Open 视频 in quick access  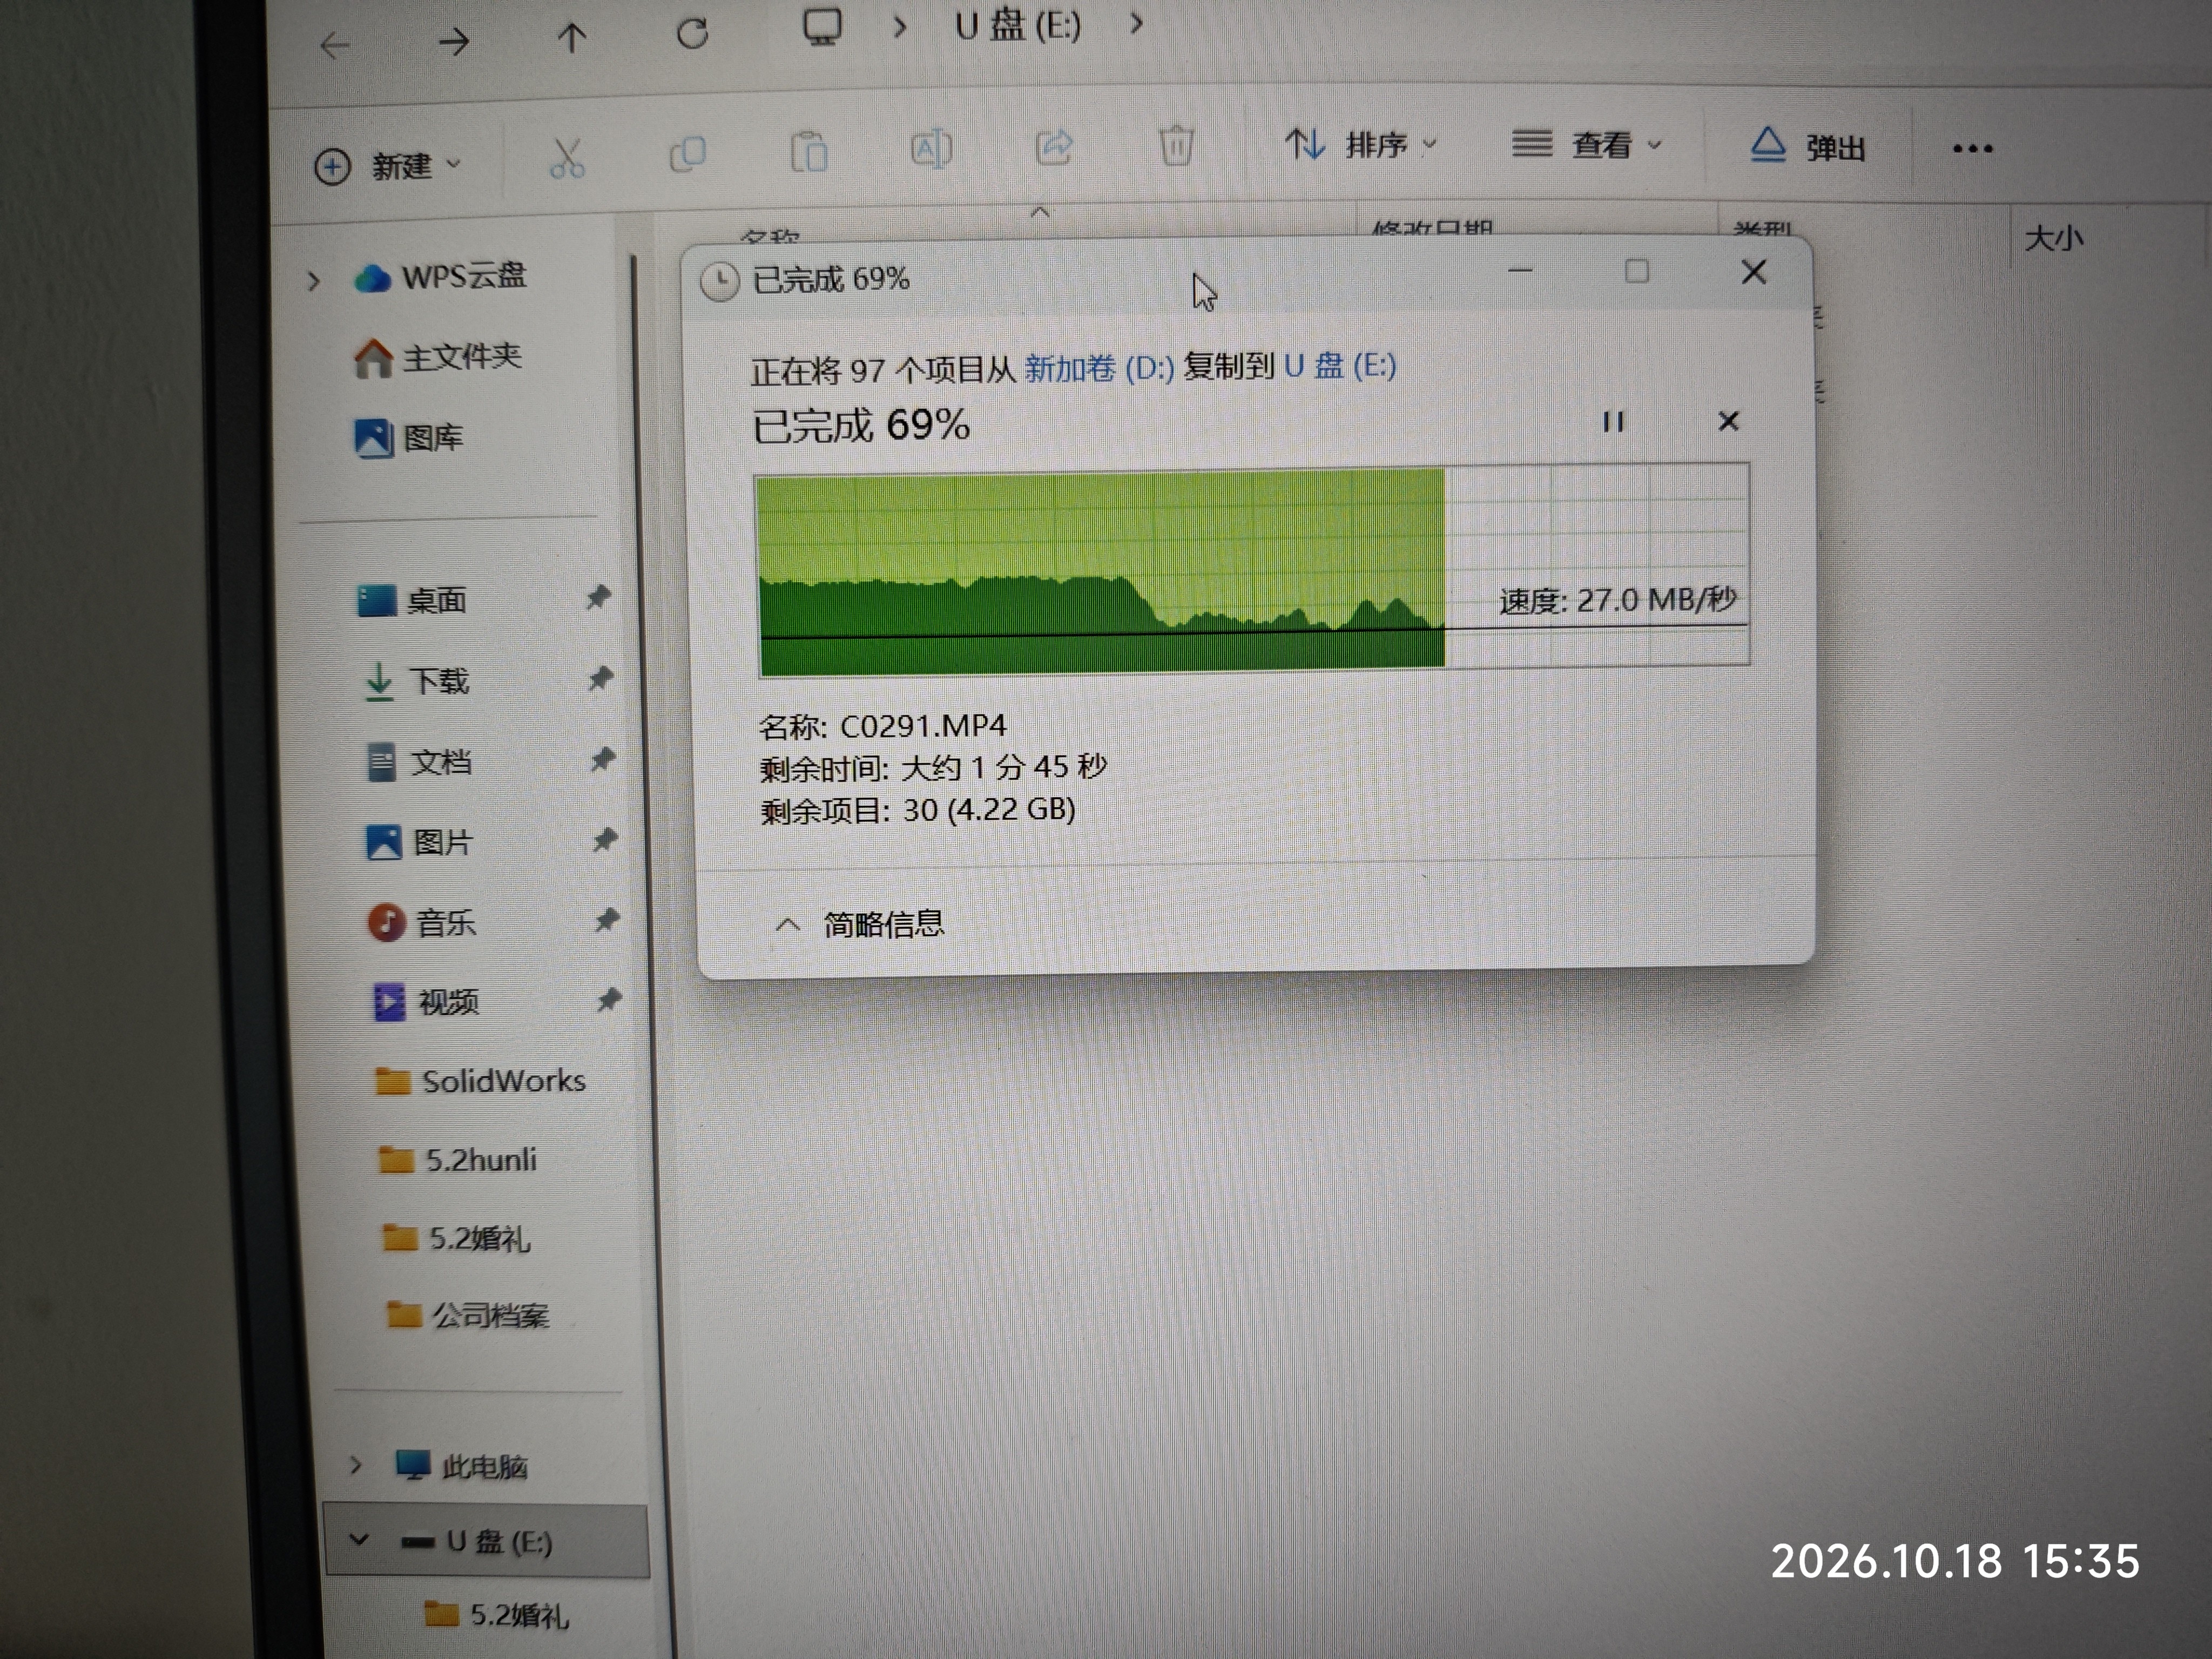point(426,1002)
